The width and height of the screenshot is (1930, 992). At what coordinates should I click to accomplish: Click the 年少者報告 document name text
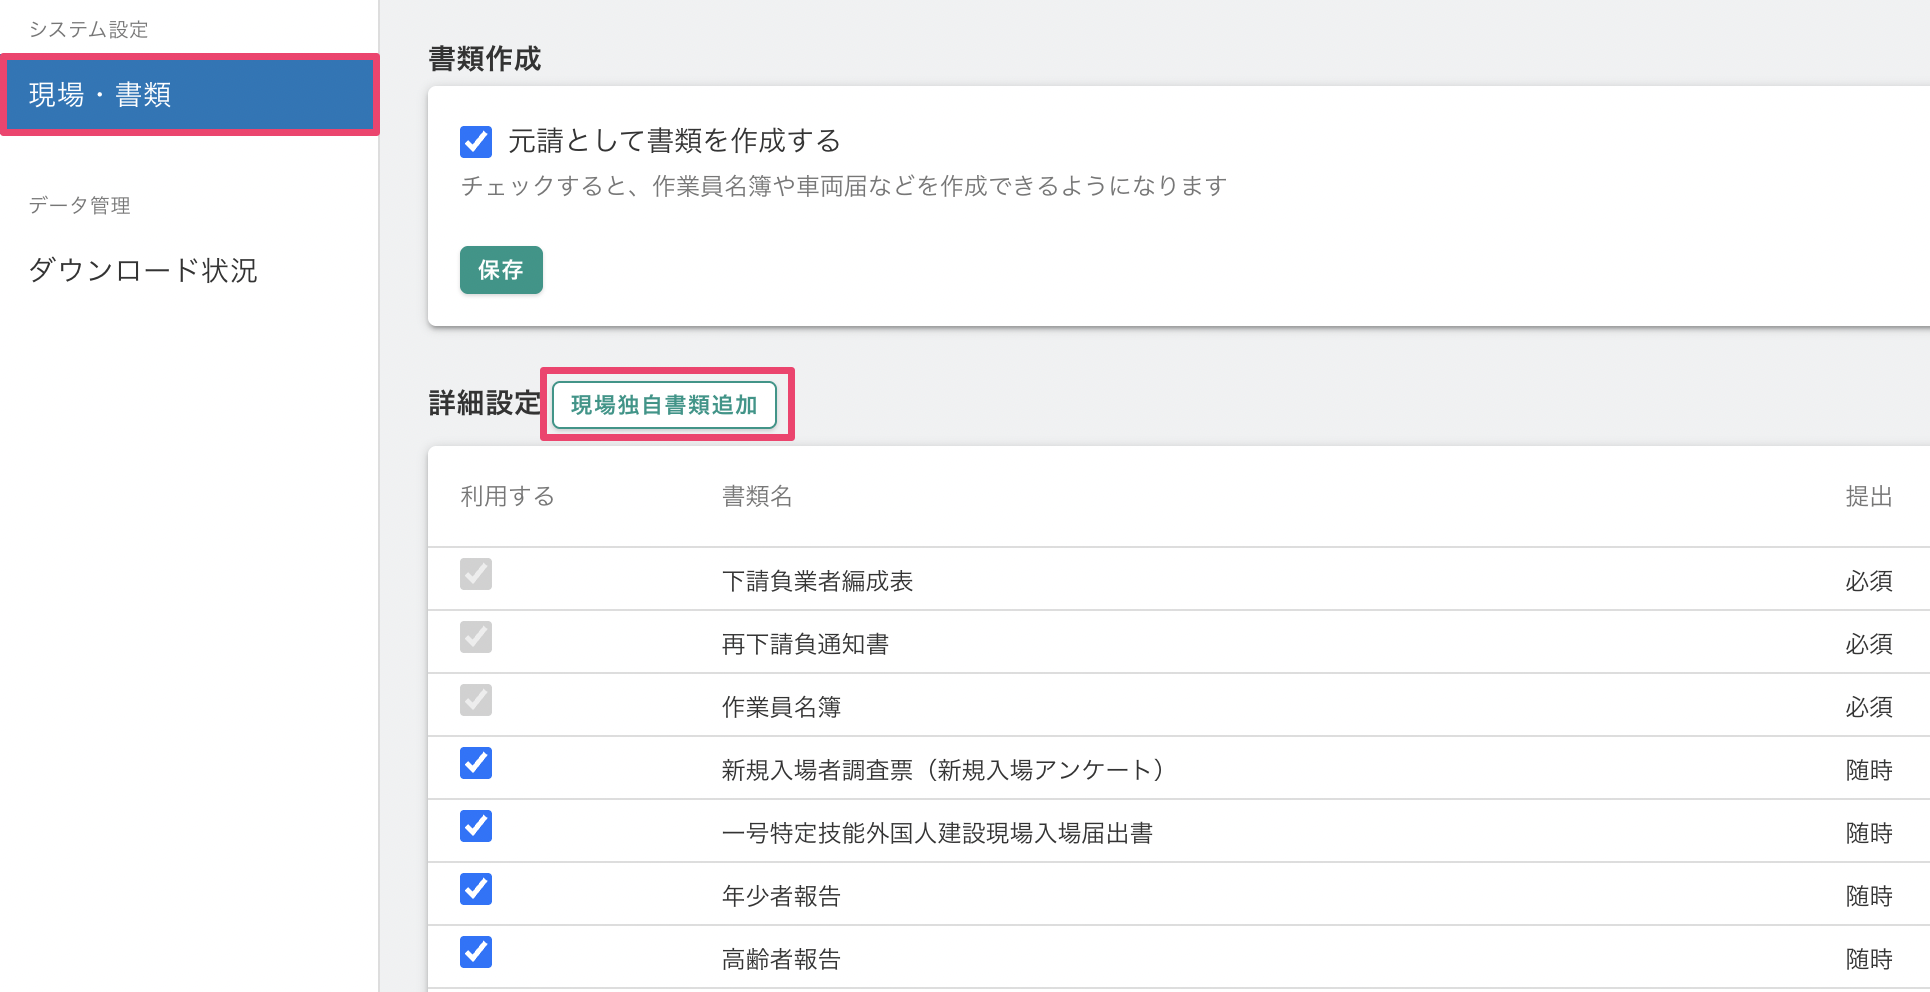(781, 896)
